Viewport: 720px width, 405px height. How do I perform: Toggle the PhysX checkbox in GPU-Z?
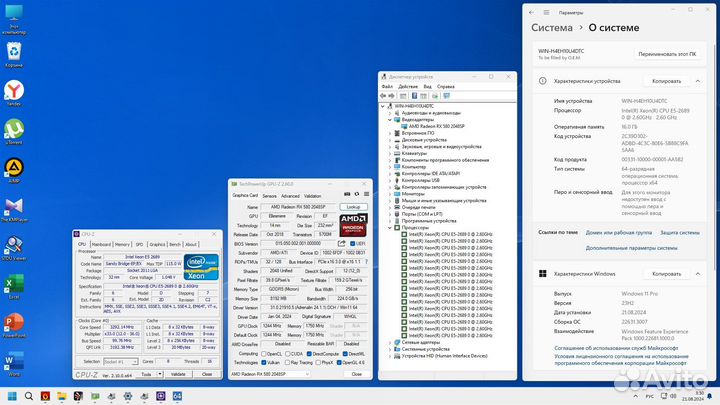tap(318, 362)
